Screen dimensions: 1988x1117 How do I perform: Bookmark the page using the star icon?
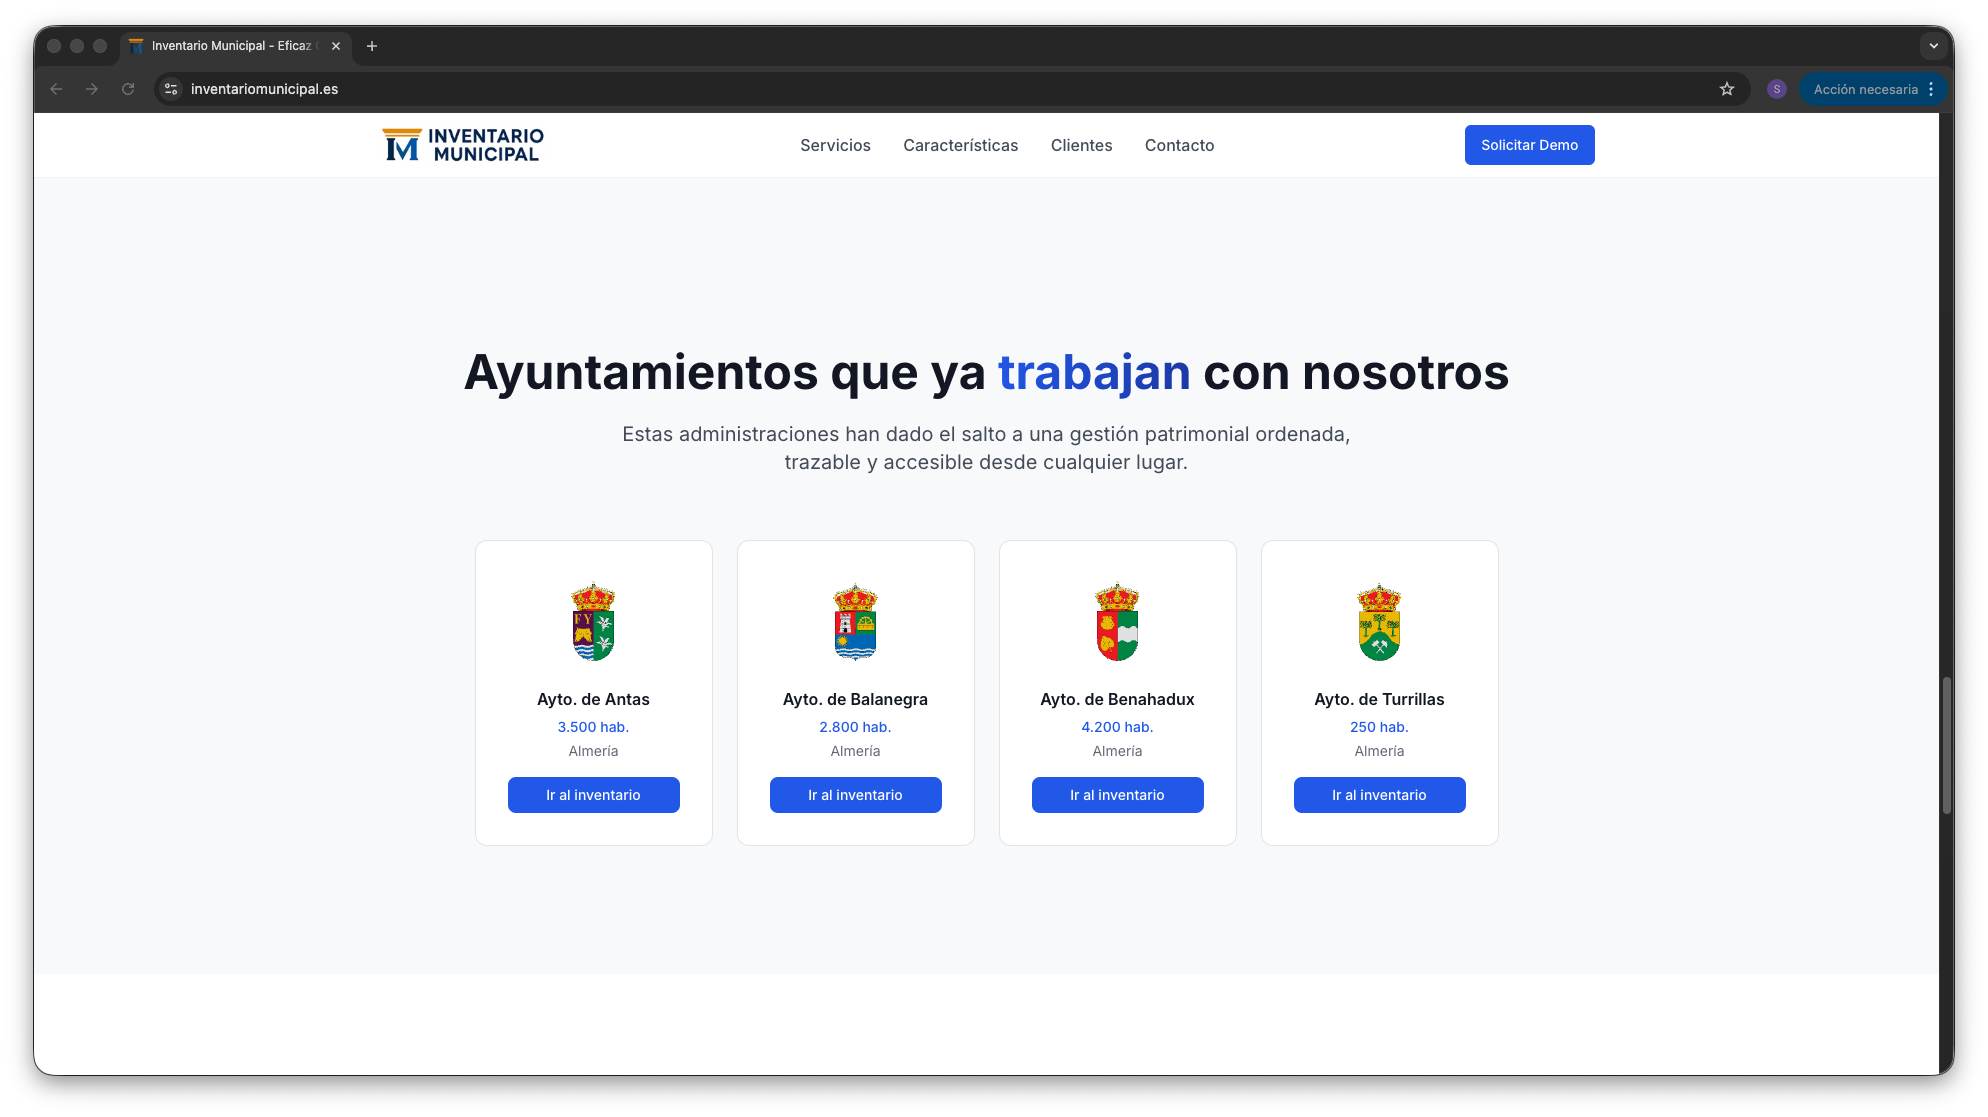[x=1727, y=89]
